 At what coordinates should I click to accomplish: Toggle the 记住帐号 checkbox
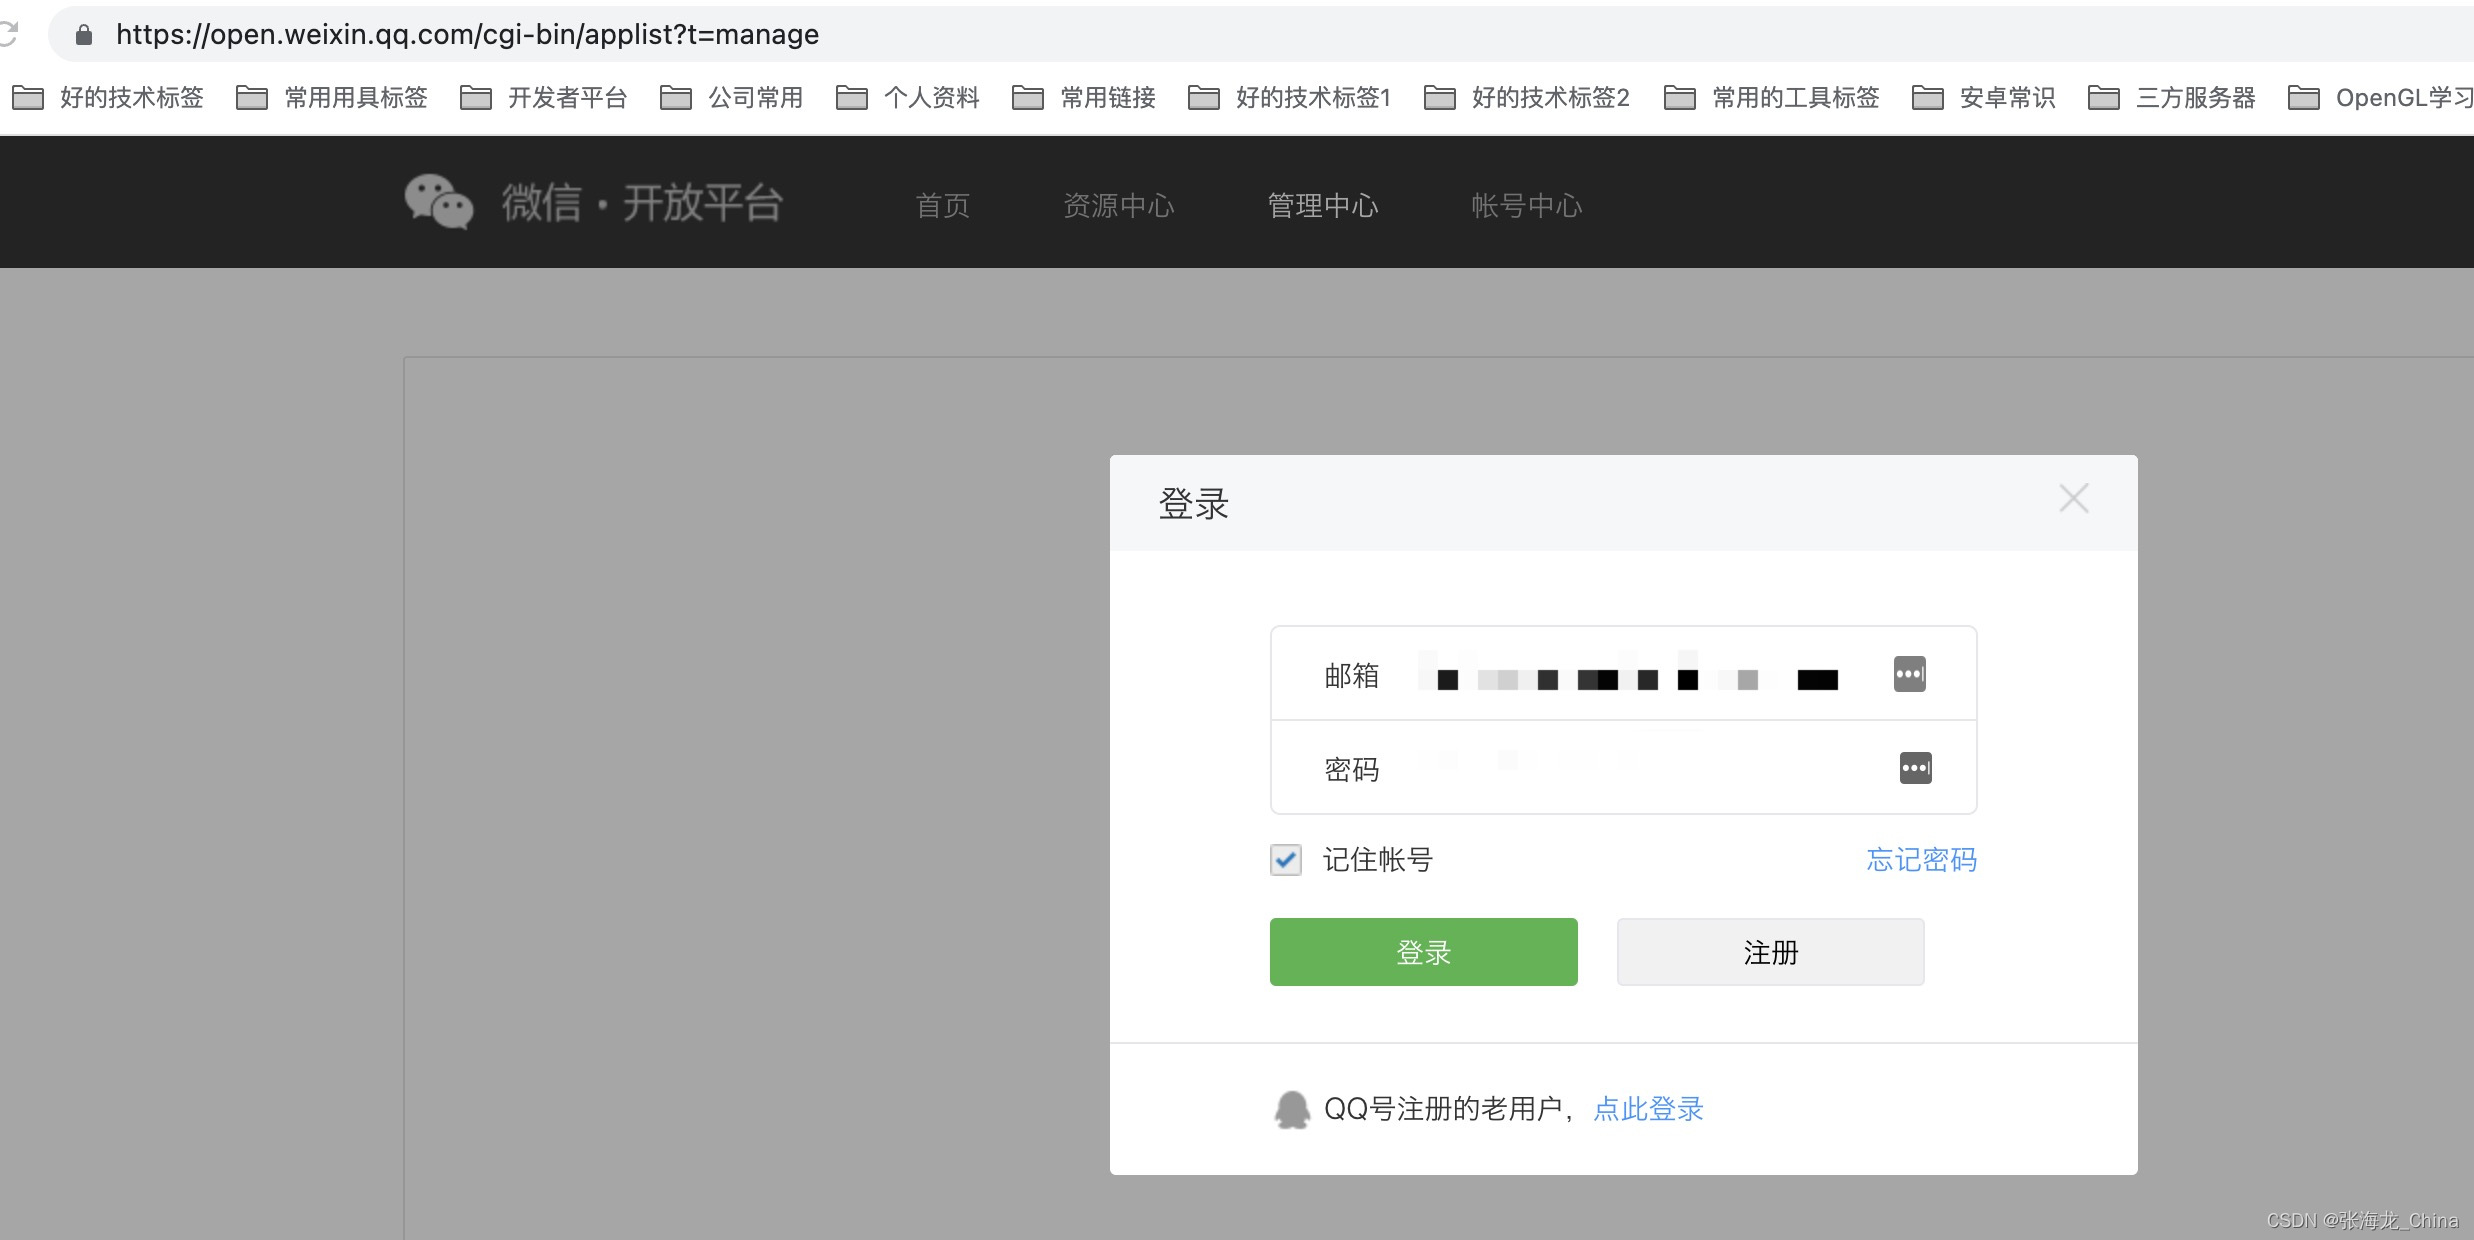[x=1286, y=860]
